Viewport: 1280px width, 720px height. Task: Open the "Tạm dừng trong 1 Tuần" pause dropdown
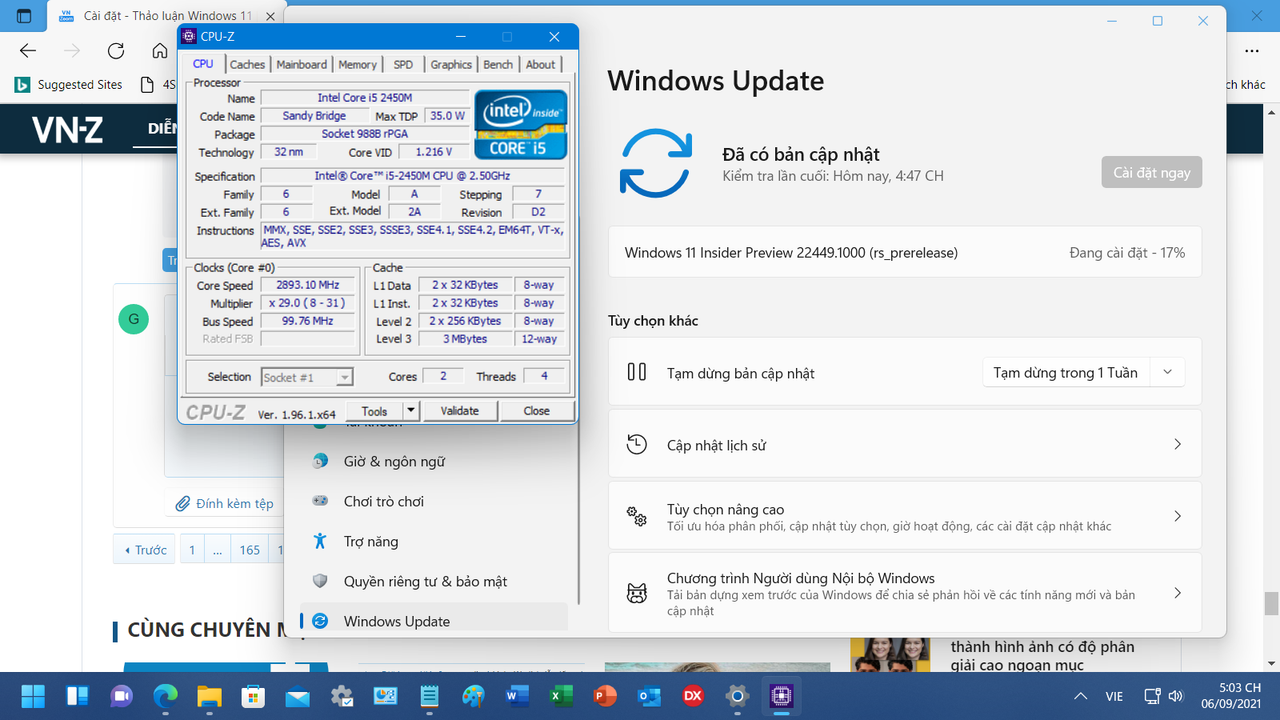point(1084,373)
